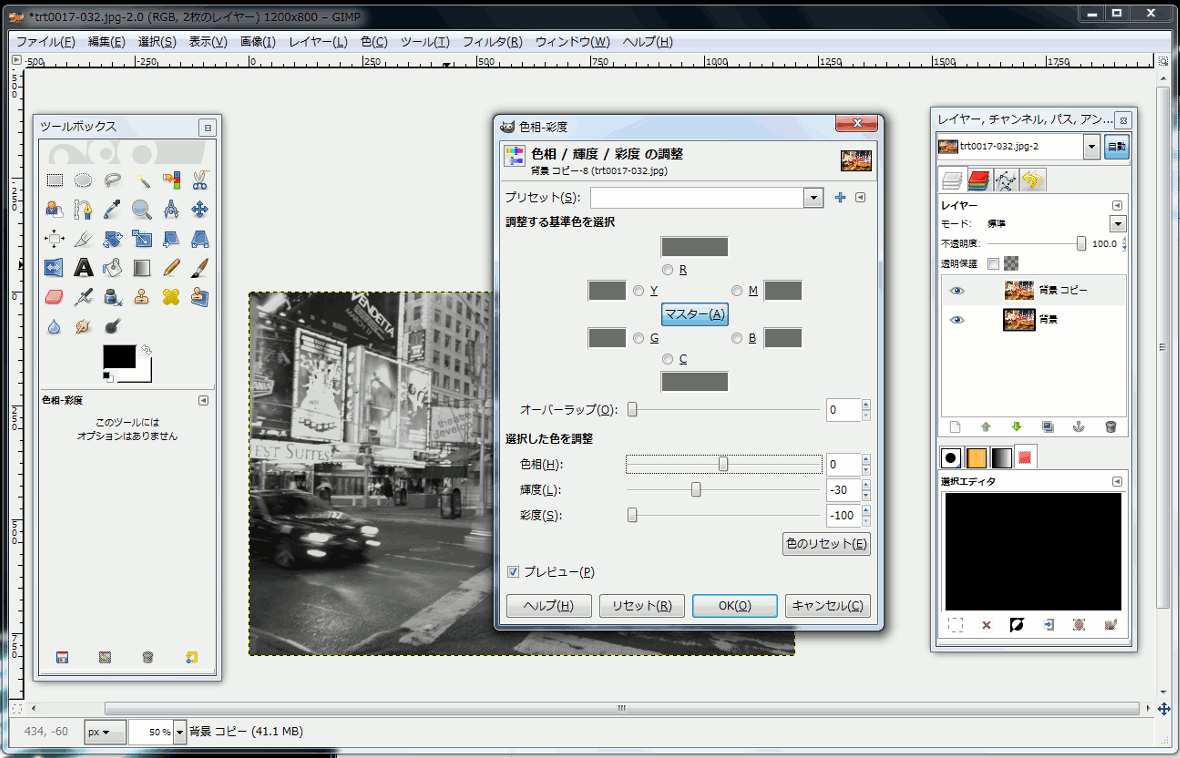Screen dimensions: 1180x758
Task: Enable 透明保護 (lock alpha) checkbox
Action: [994, 264]
